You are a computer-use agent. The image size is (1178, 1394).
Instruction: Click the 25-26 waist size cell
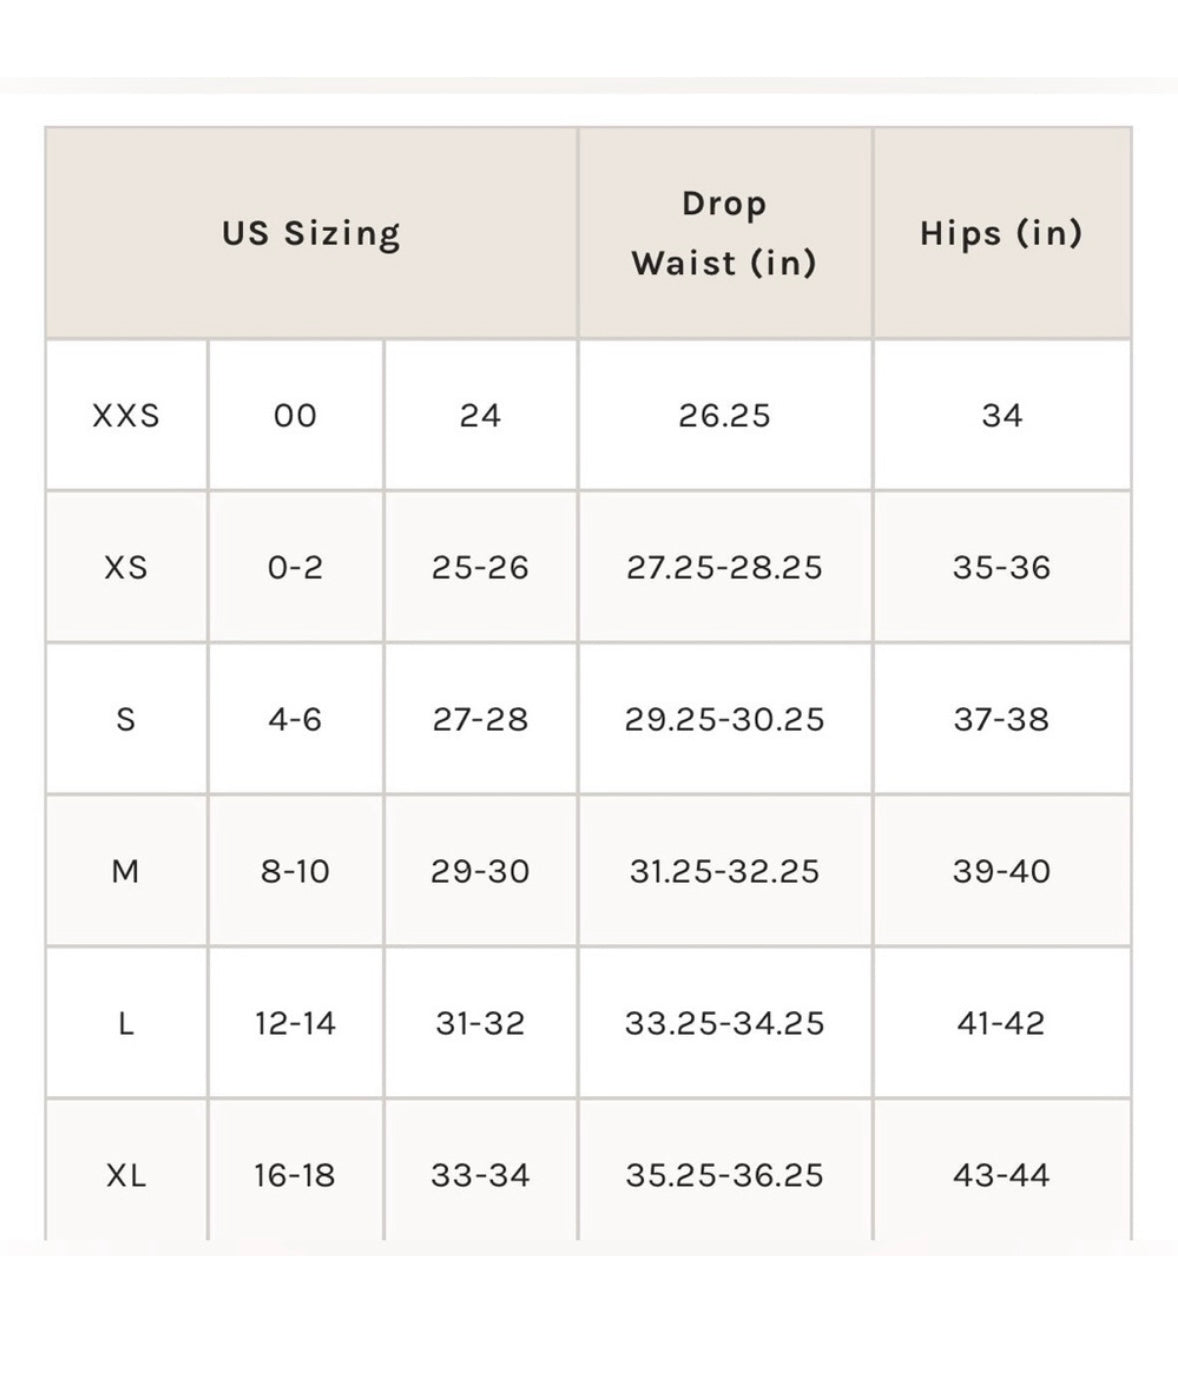click(480, 567)
